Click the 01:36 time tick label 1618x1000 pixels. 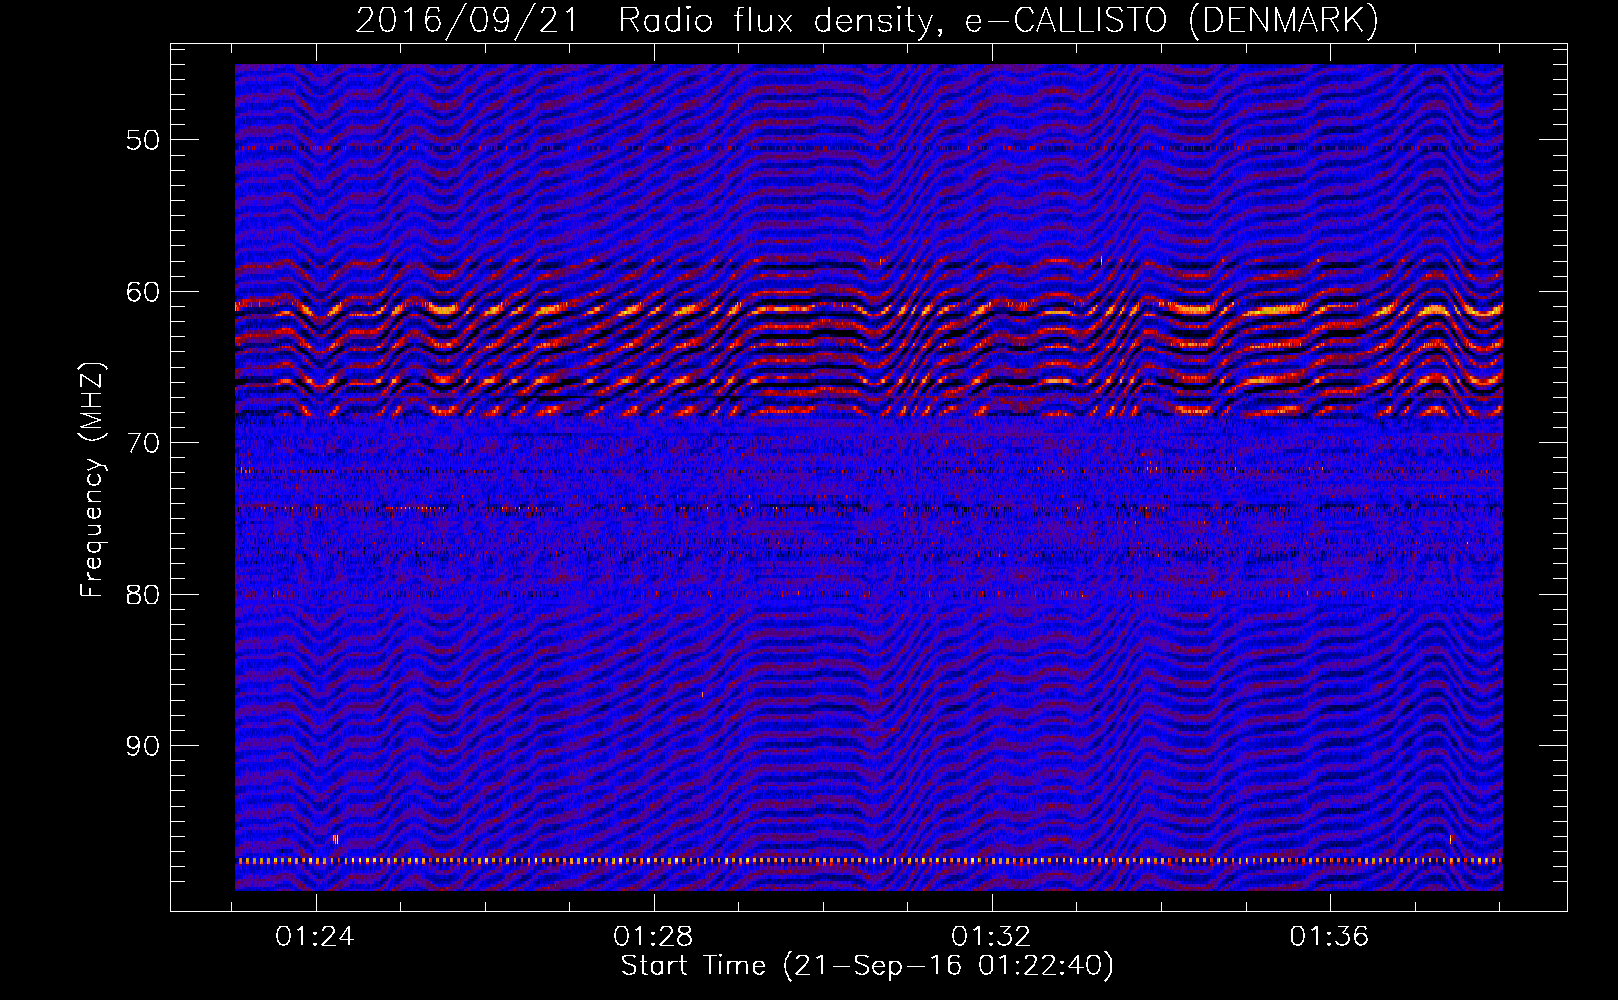(1329, 937)
